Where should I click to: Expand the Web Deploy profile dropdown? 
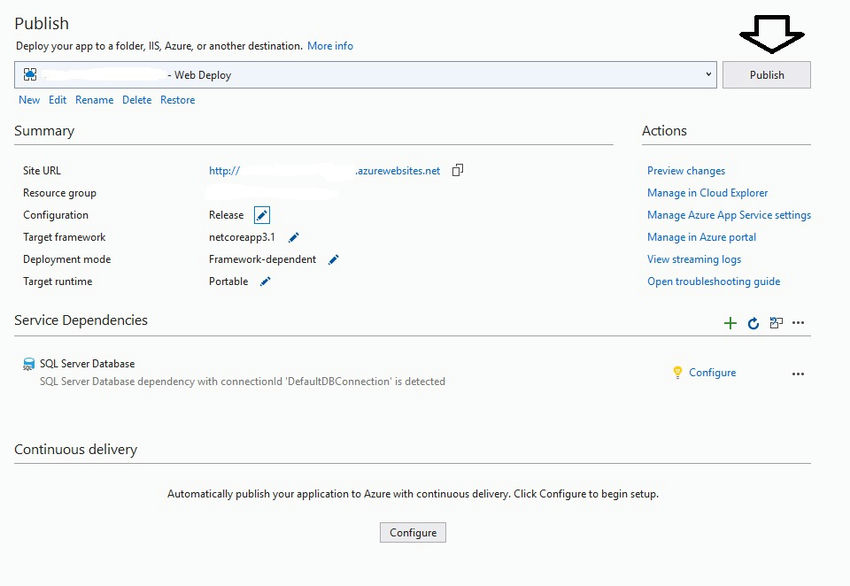(709, 74)
